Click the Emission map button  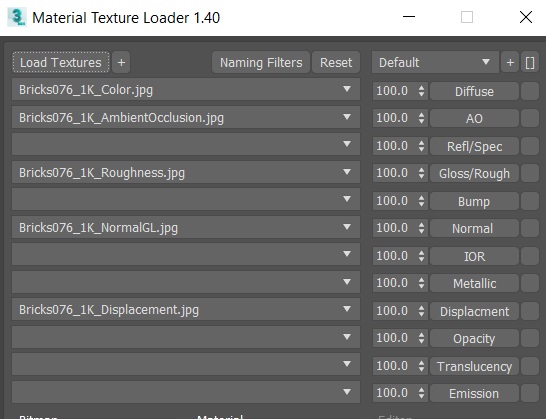pos(474,394)
